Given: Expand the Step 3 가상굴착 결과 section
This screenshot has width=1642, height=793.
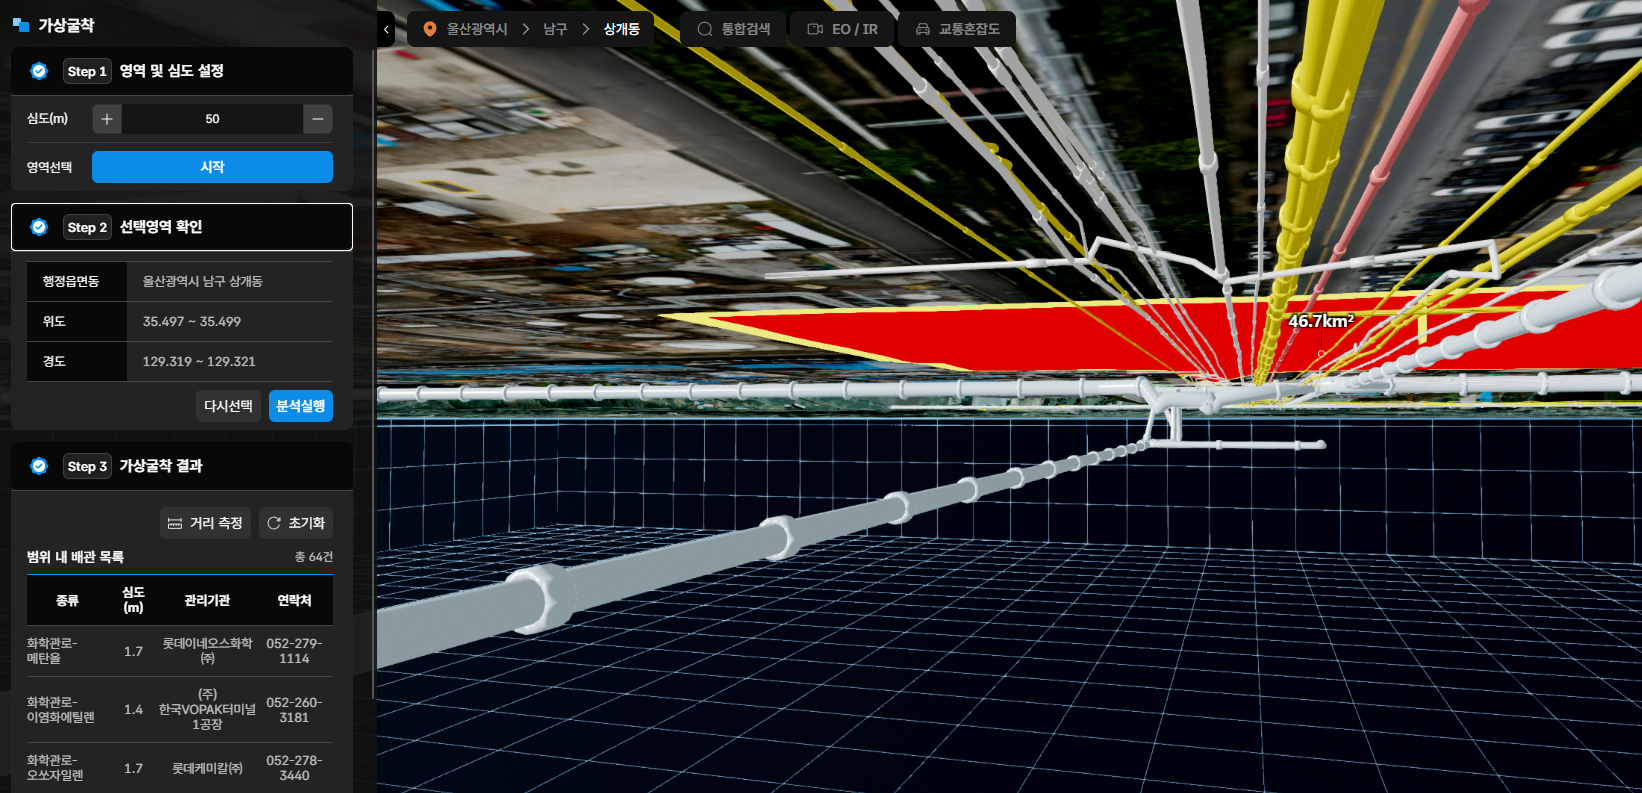Looking at the screenshot, I should (x=182, y=466).
